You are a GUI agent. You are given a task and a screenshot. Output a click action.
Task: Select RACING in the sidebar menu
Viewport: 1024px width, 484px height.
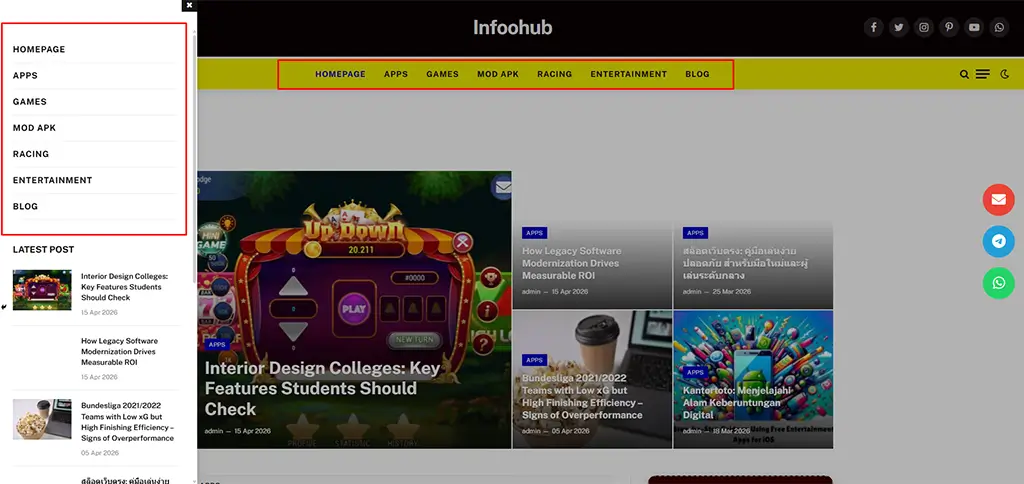[x=31, y=154]
